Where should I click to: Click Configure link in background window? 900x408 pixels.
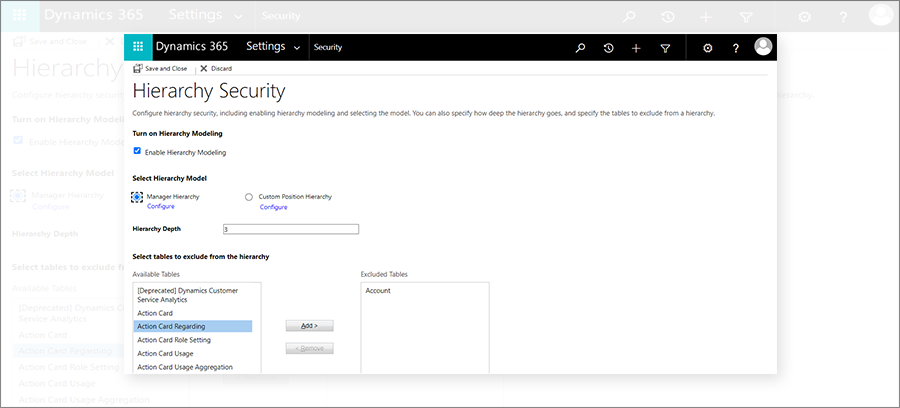click(51, 207)
